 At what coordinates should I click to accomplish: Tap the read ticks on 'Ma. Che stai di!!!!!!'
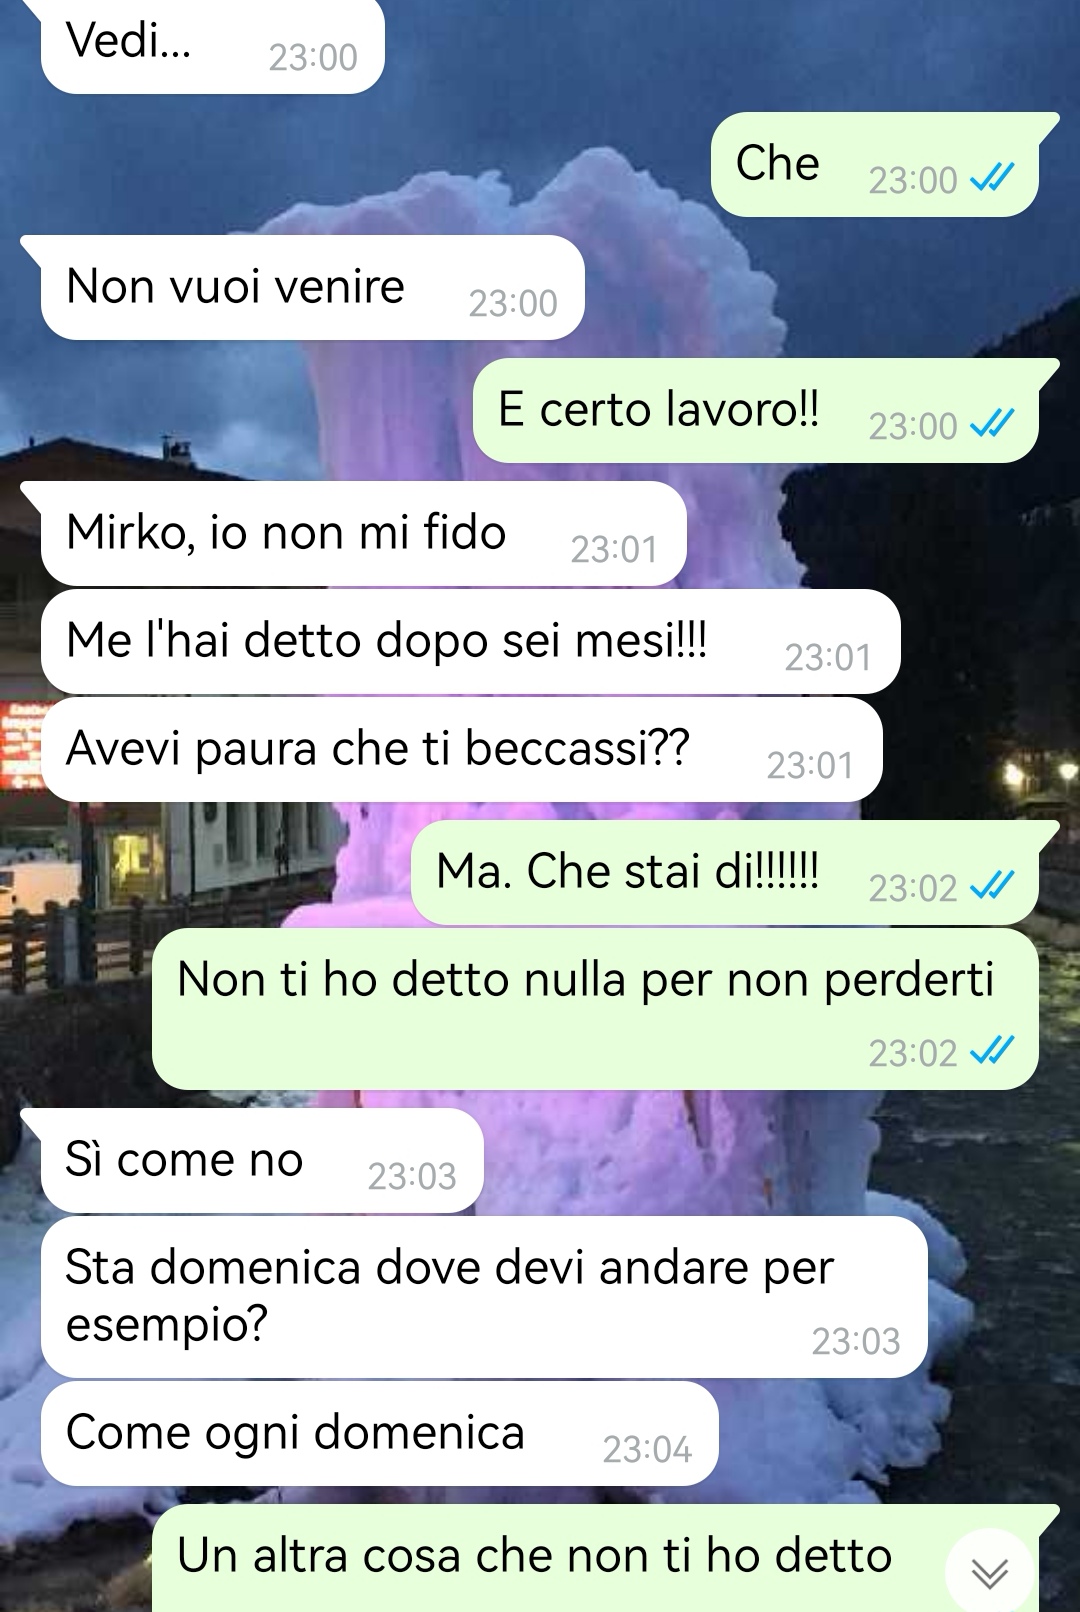pyautogui.click(x=992, y=886)
